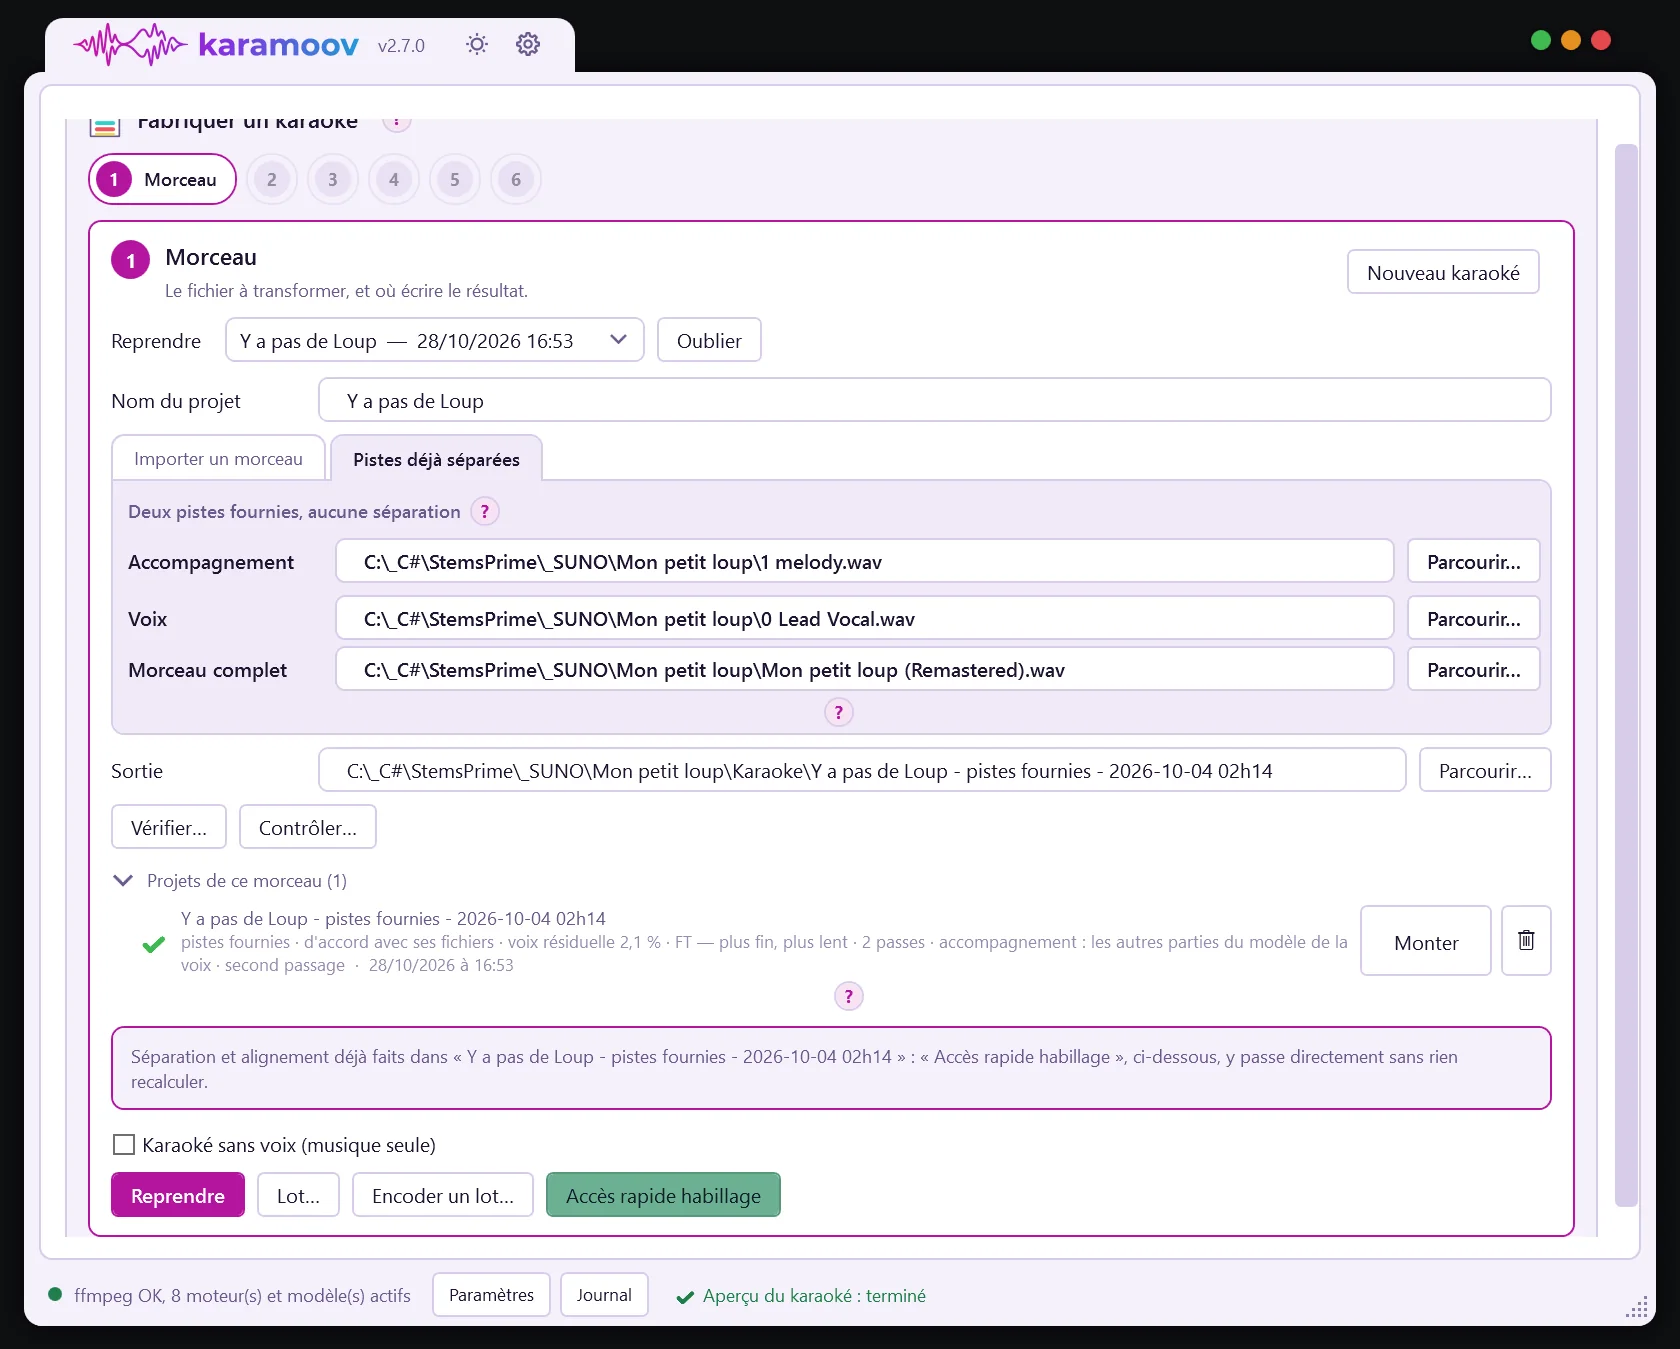
Task: Open settings gear icon in title bar
Action: tap(528, 44)
